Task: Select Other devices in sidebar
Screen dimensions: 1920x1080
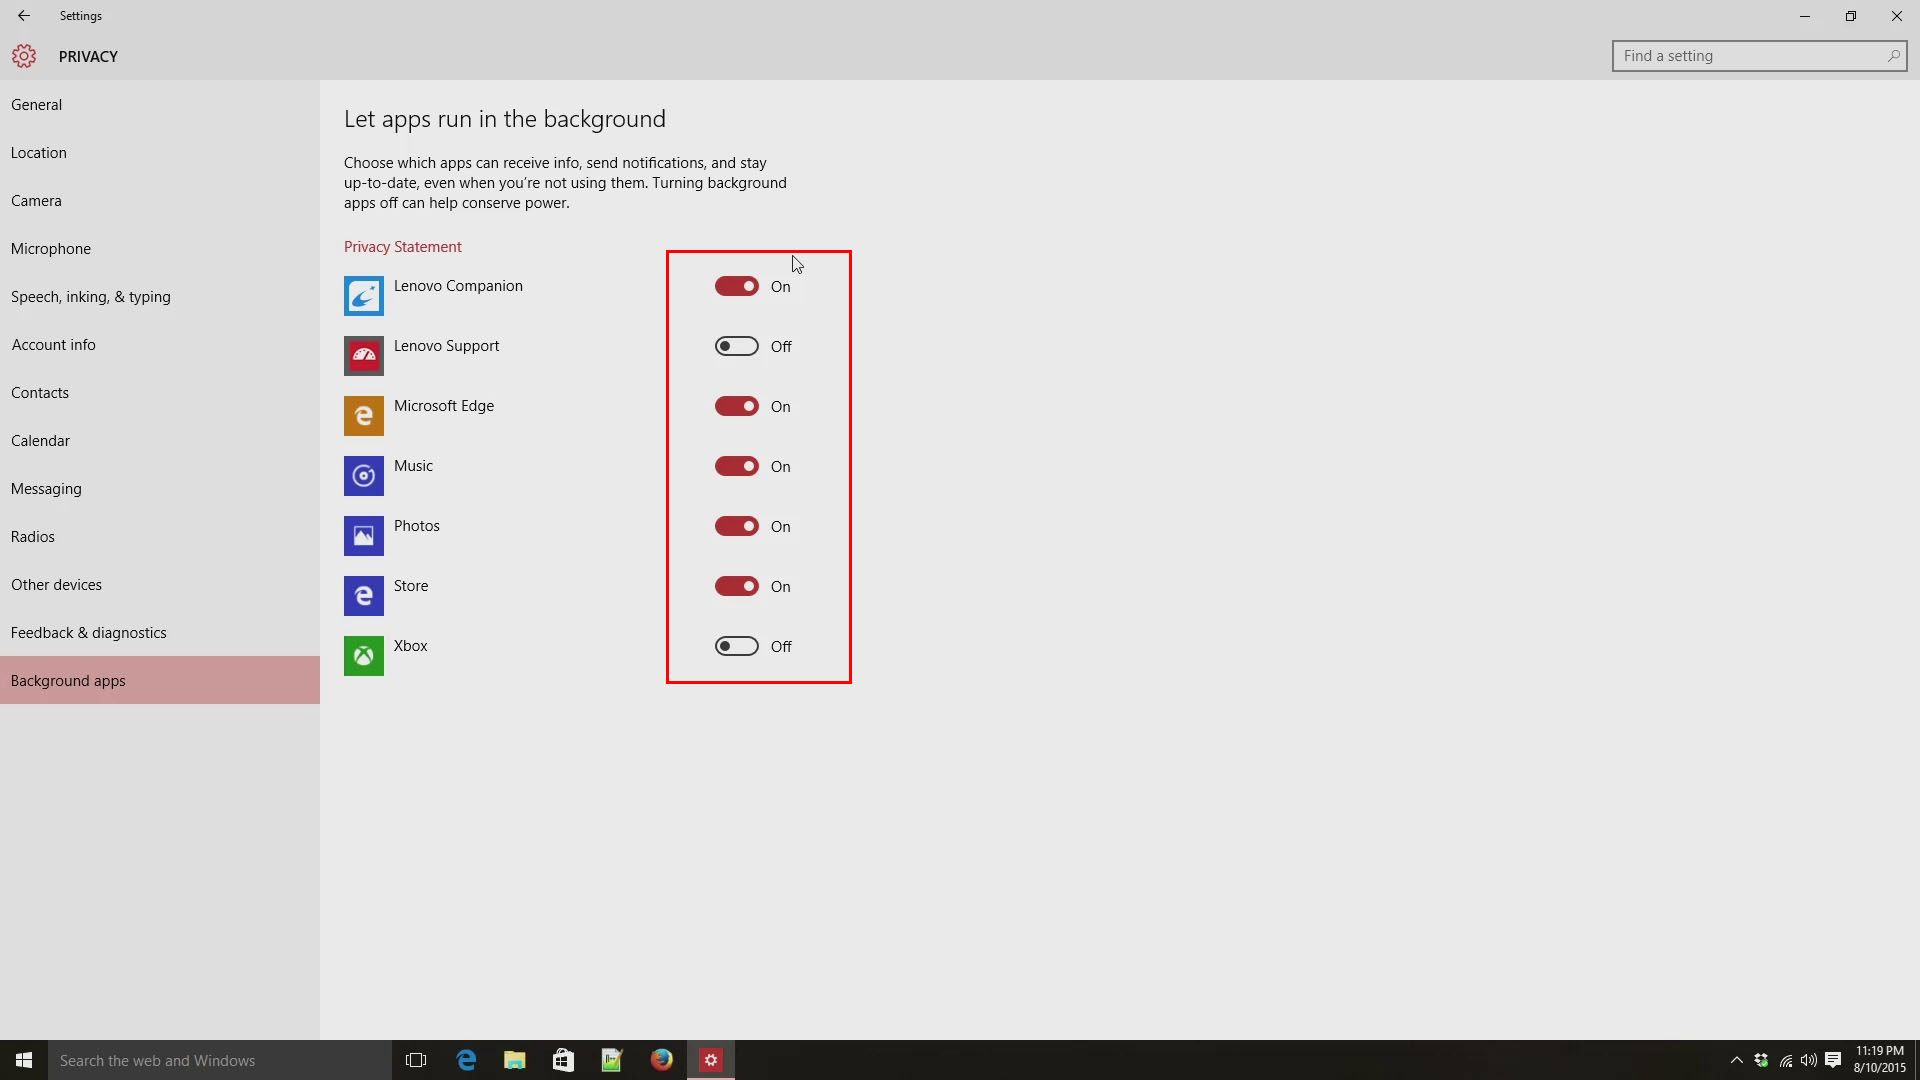Action: tap(160, 585)
